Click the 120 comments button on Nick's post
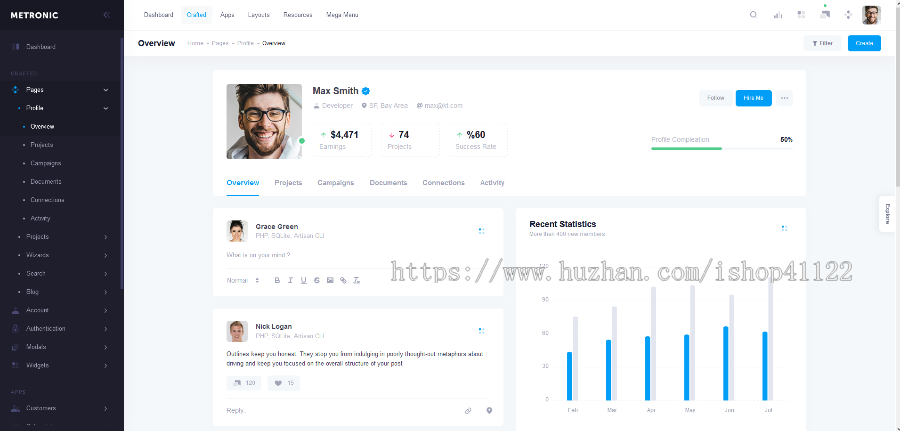The image size is (900, 431). pos(244,383)
